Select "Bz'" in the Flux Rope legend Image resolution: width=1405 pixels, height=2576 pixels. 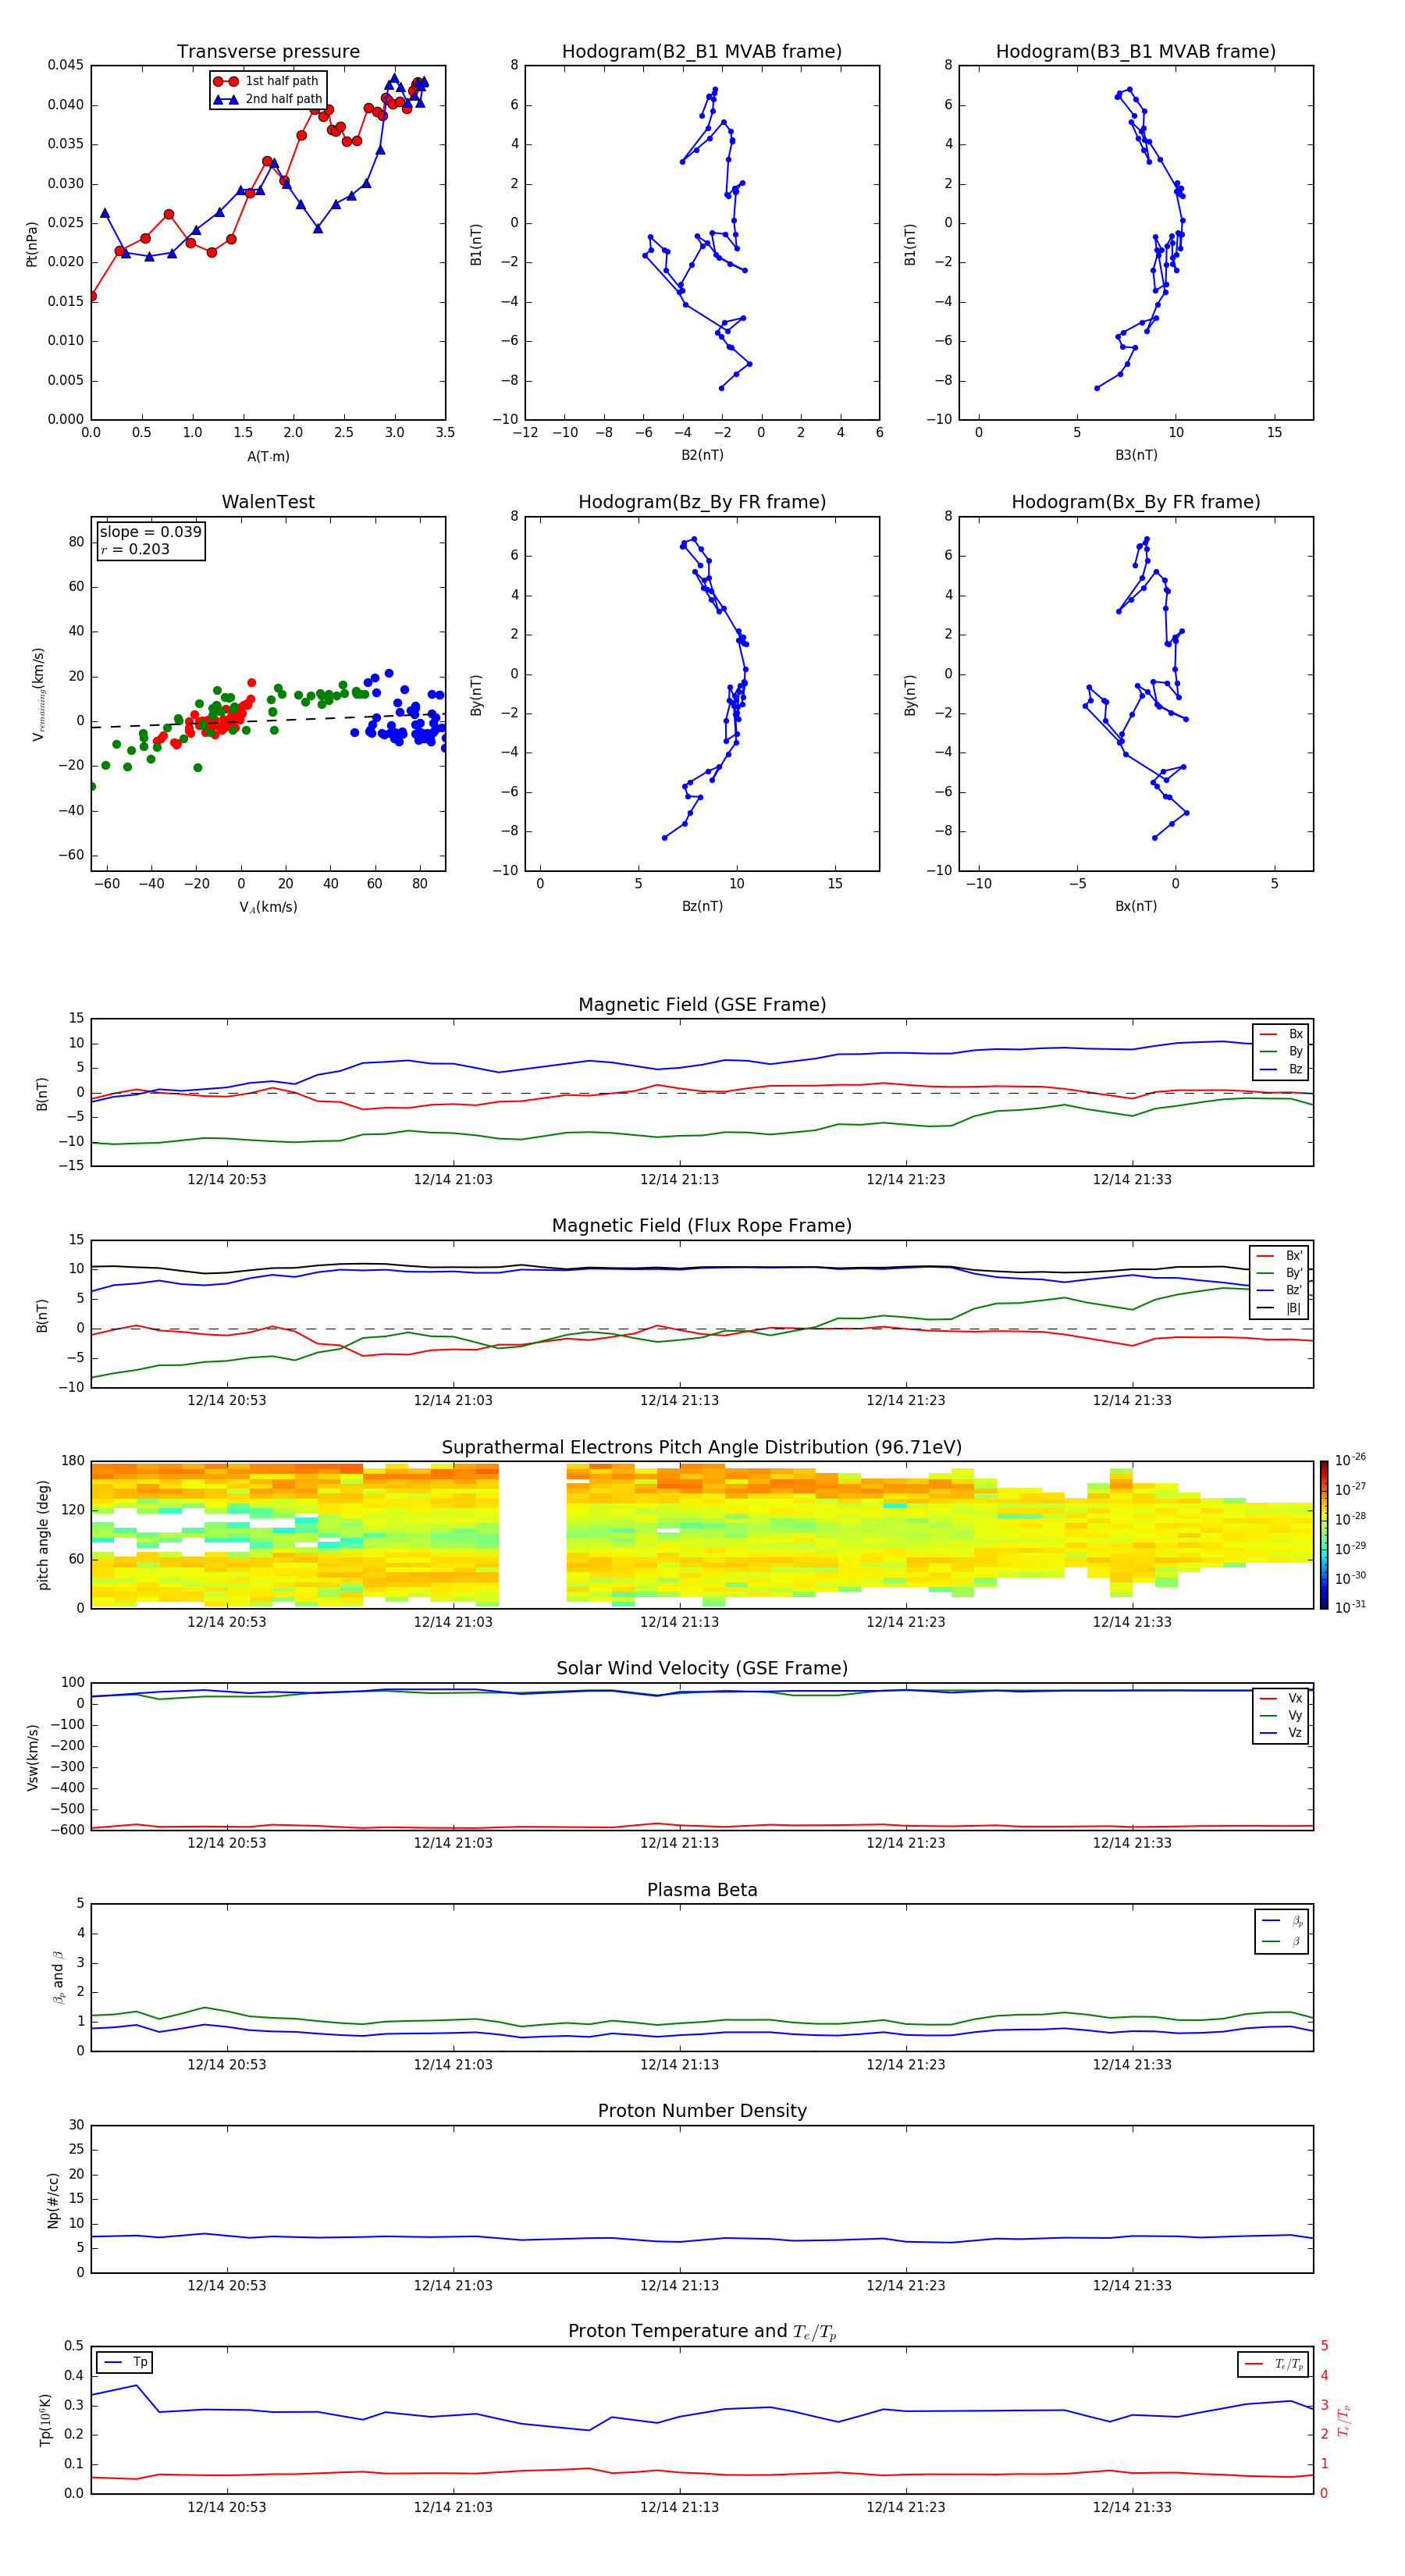point(1280,1290)
